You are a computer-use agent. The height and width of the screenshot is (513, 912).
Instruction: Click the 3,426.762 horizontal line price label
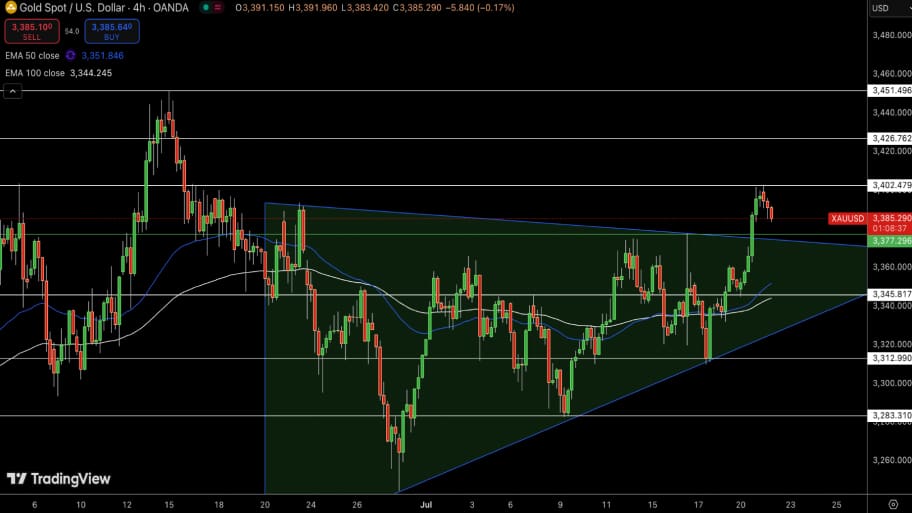point(890,138)
